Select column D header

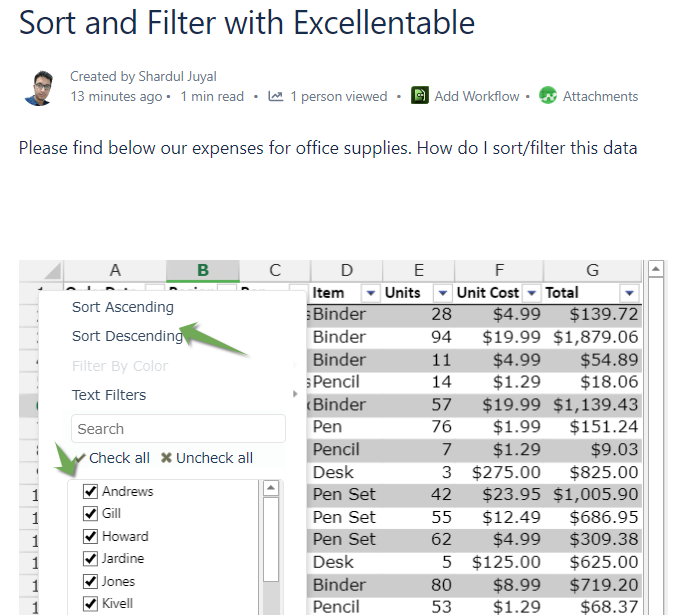347,271
